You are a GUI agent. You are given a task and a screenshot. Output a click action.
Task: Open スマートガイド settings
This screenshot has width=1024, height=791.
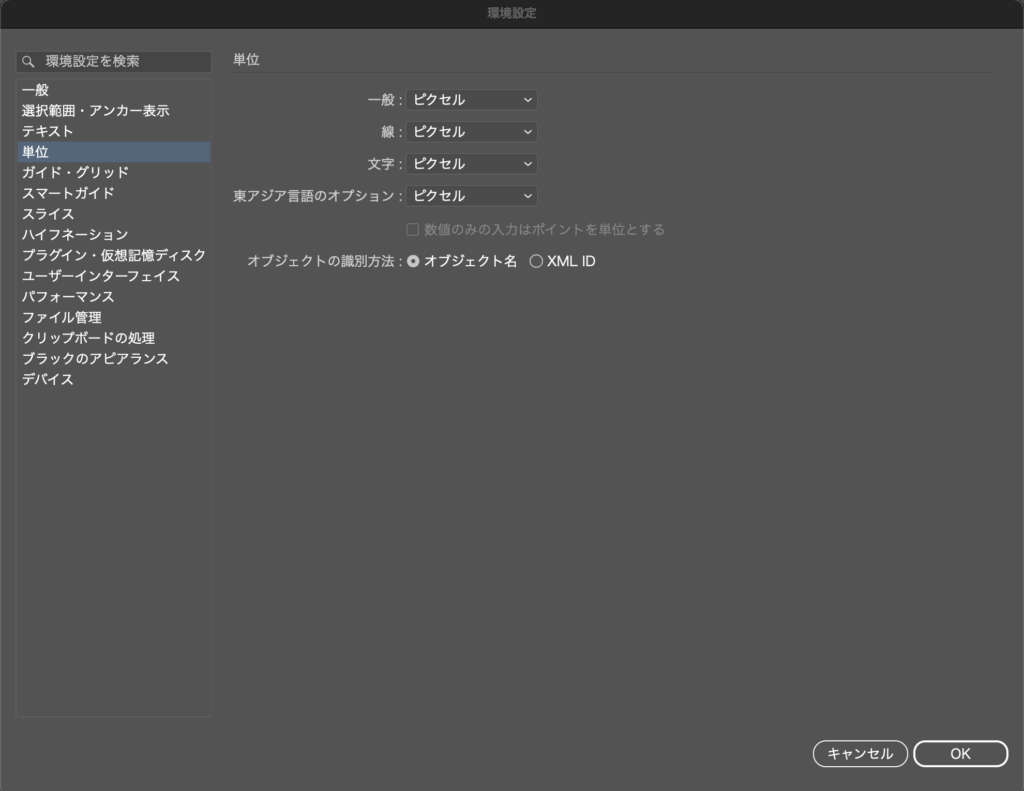point(68,193)
